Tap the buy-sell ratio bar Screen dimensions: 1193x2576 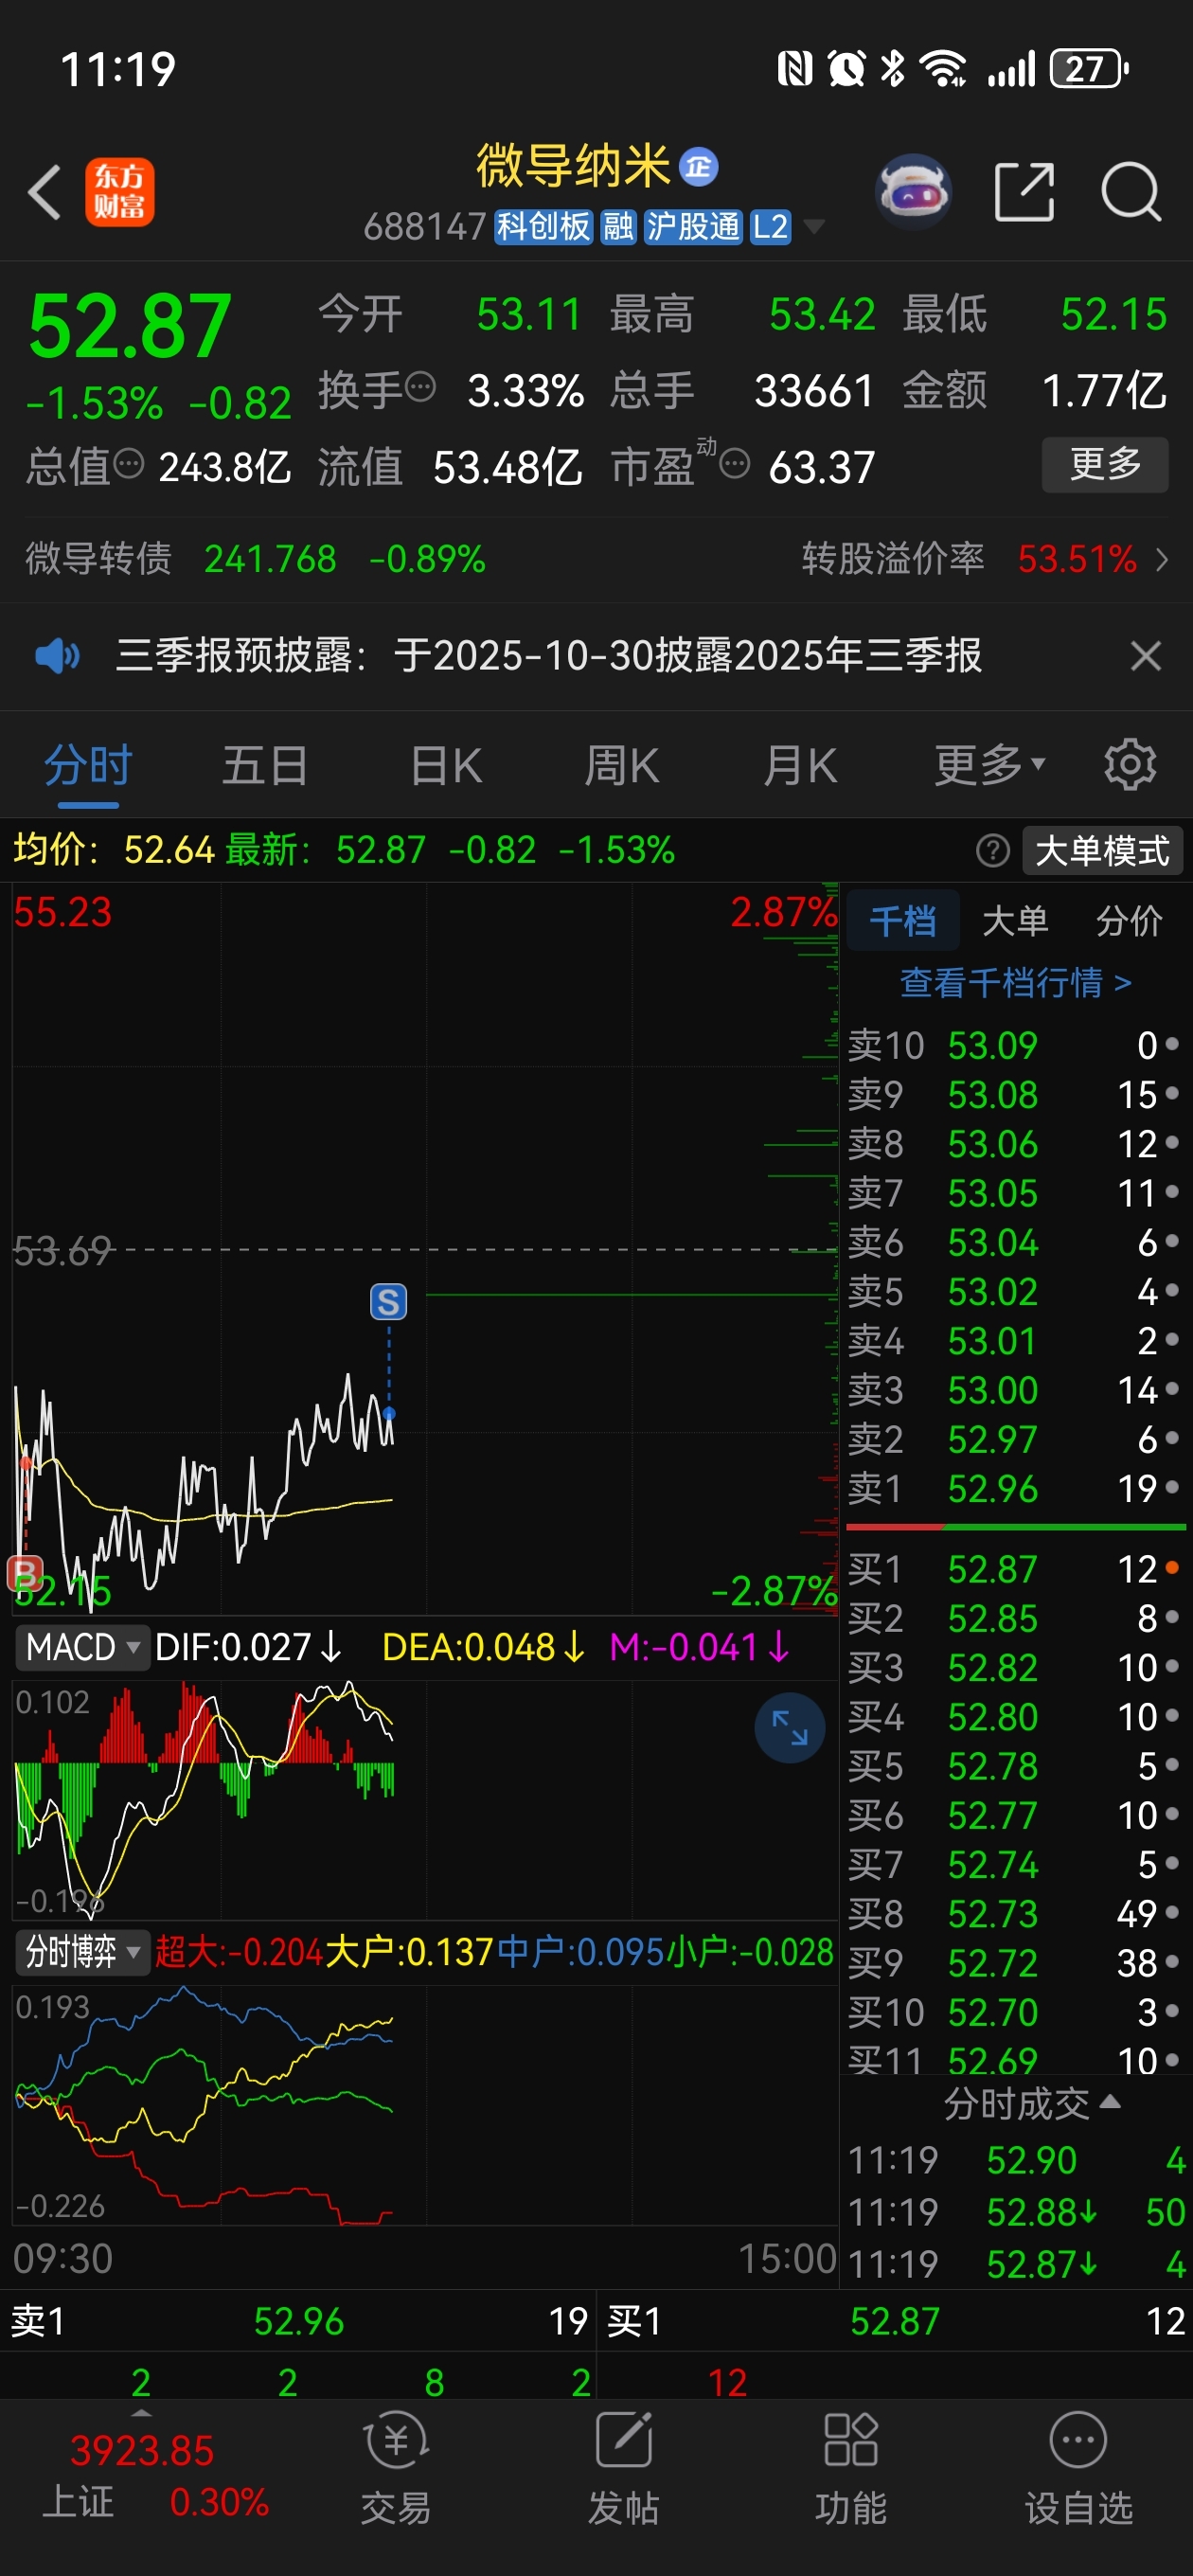(1015, 1527)
